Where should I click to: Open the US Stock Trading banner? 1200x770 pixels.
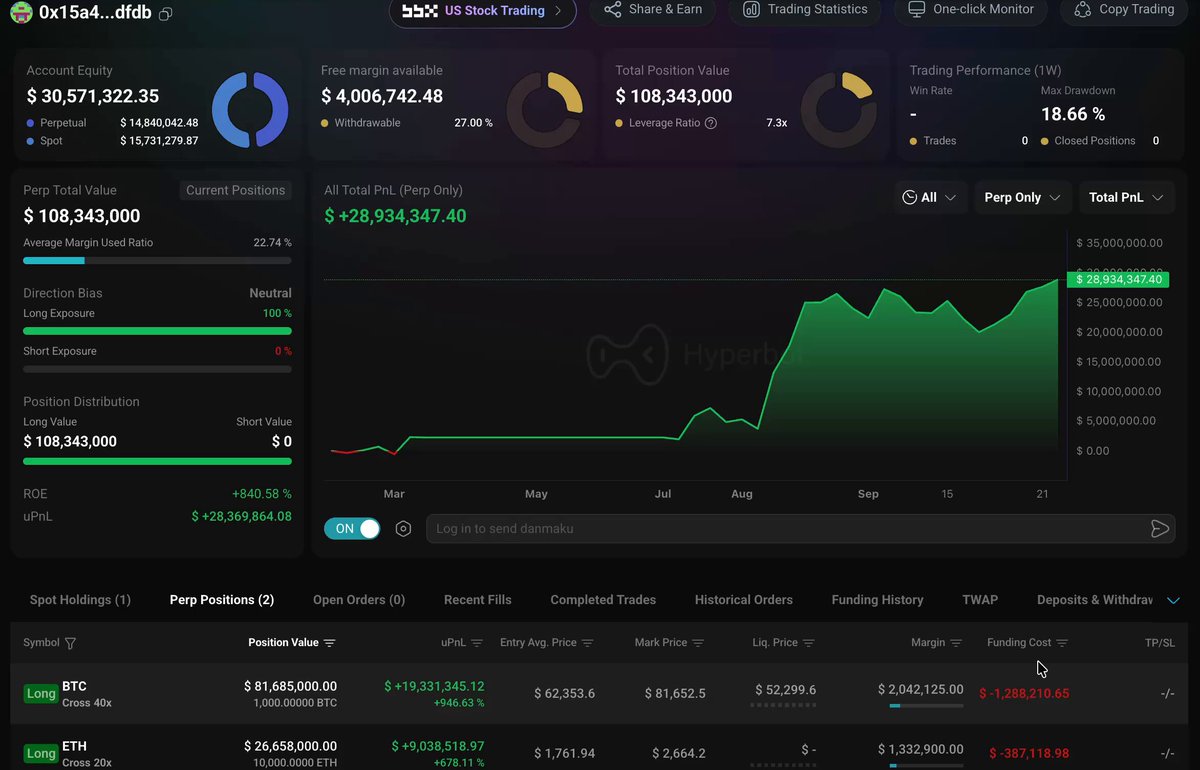point(482,11)
